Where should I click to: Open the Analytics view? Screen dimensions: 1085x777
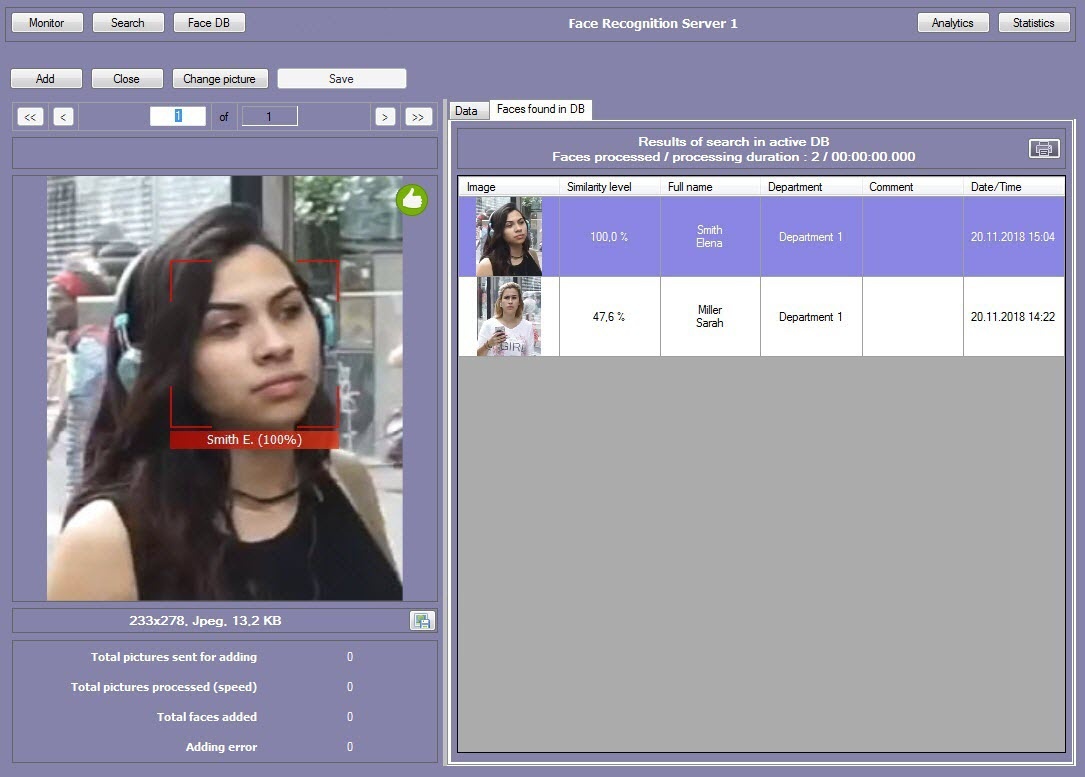click(953, 23)
